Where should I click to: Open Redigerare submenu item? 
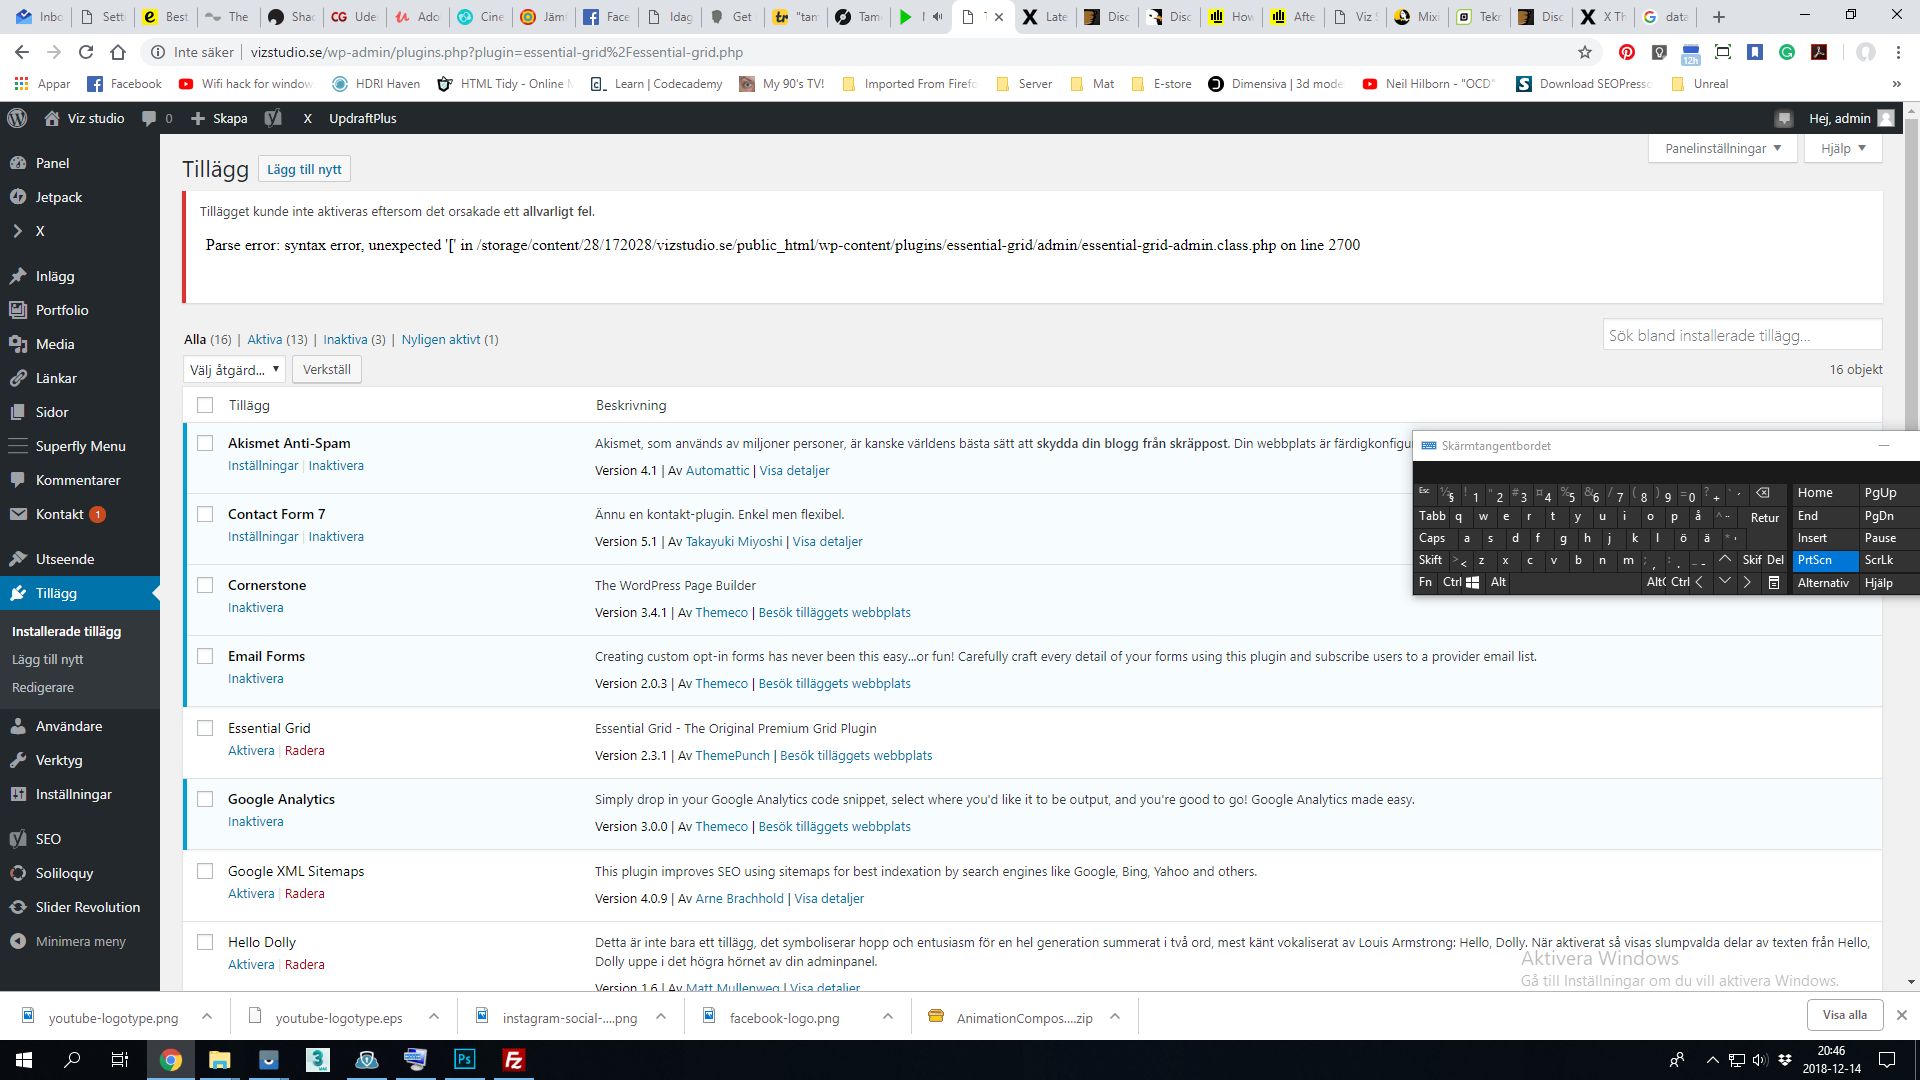coord(43,688)
